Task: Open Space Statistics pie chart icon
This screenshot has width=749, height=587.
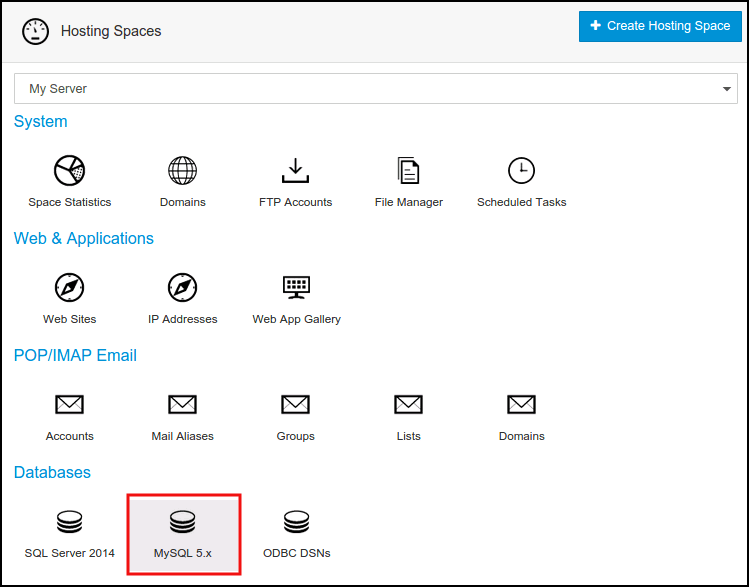Action: click(x=69, y=171)
